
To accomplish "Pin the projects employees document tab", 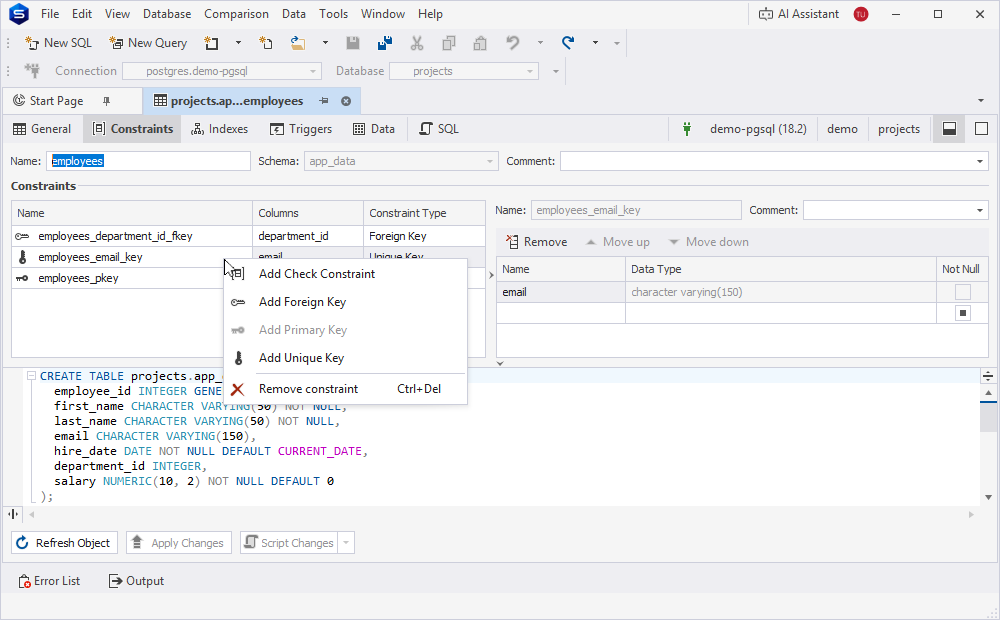I will 324,101.
